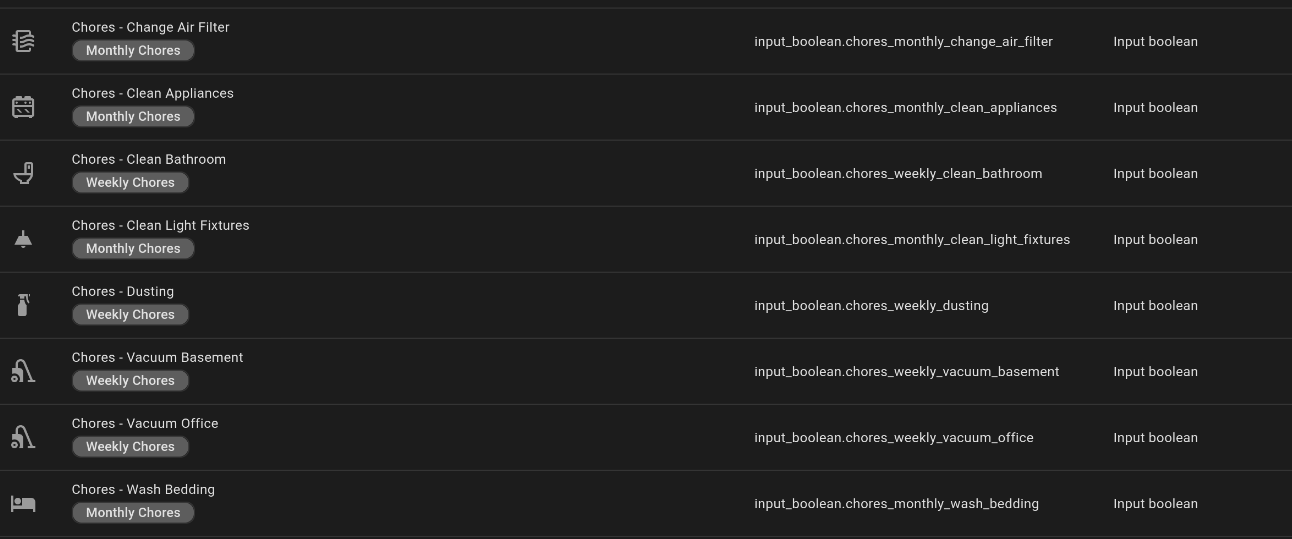Click entity ID input_boolean.chores_monthly_change_air_filter
This screenshot has width=1292, height=539.
click(x=903, y=41)
